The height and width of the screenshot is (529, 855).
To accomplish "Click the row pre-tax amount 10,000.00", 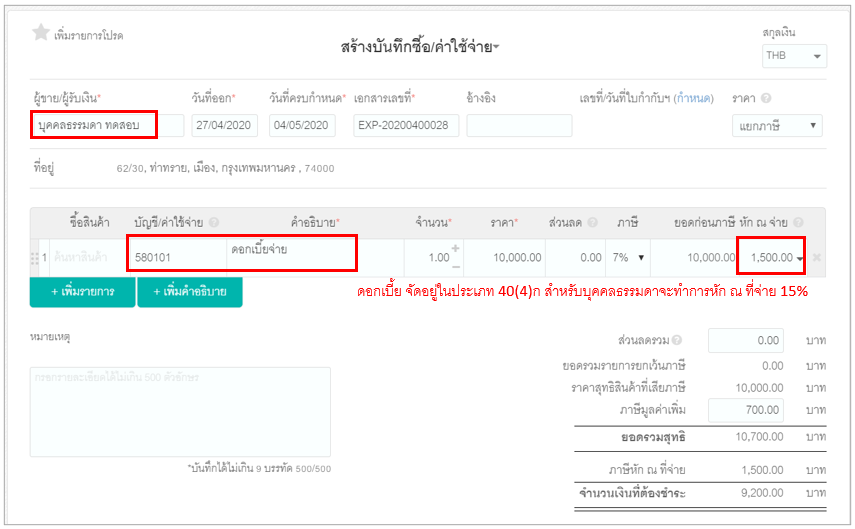I will pyautogui.click(x=711, y=257).
